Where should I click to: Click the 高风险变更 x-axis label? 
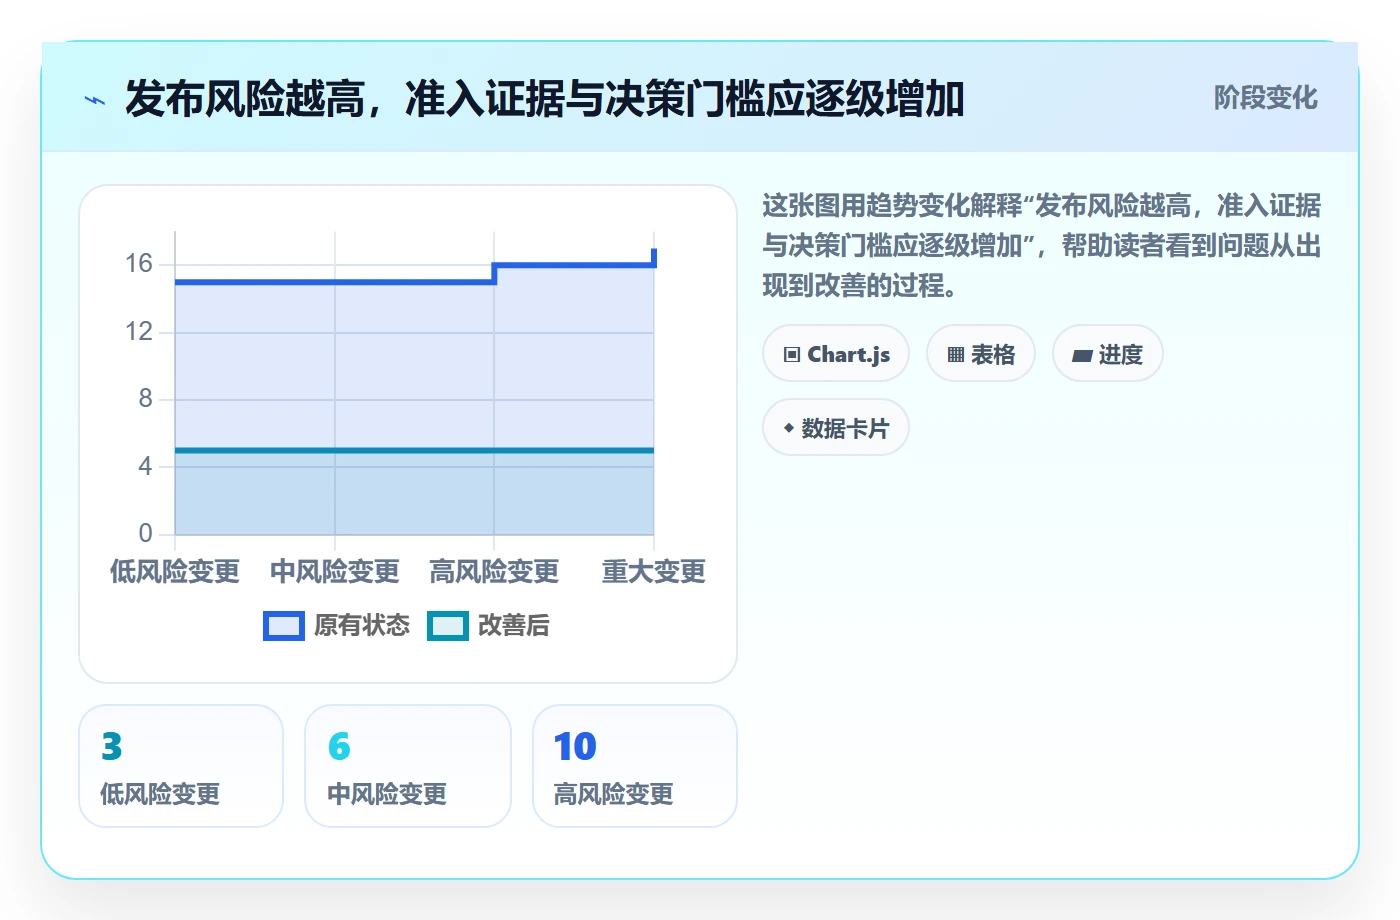[494, 572]
